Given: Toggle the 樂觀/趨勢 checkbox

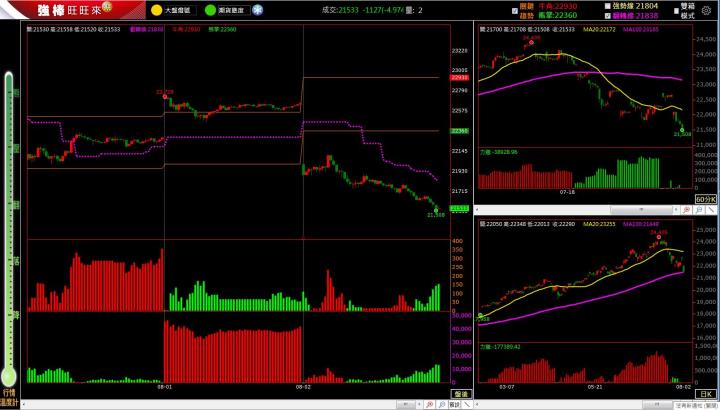Looking at the screenshot, I should 514,11.
